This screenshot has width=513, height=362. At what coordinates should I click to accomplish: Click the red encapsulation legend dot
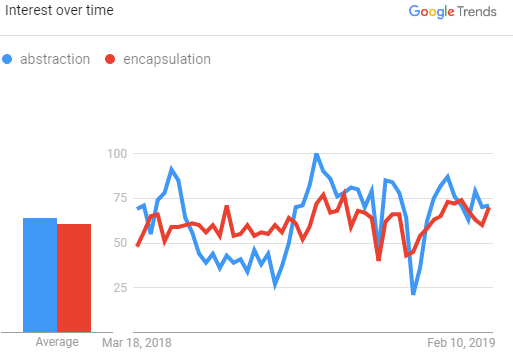[110, 59]
